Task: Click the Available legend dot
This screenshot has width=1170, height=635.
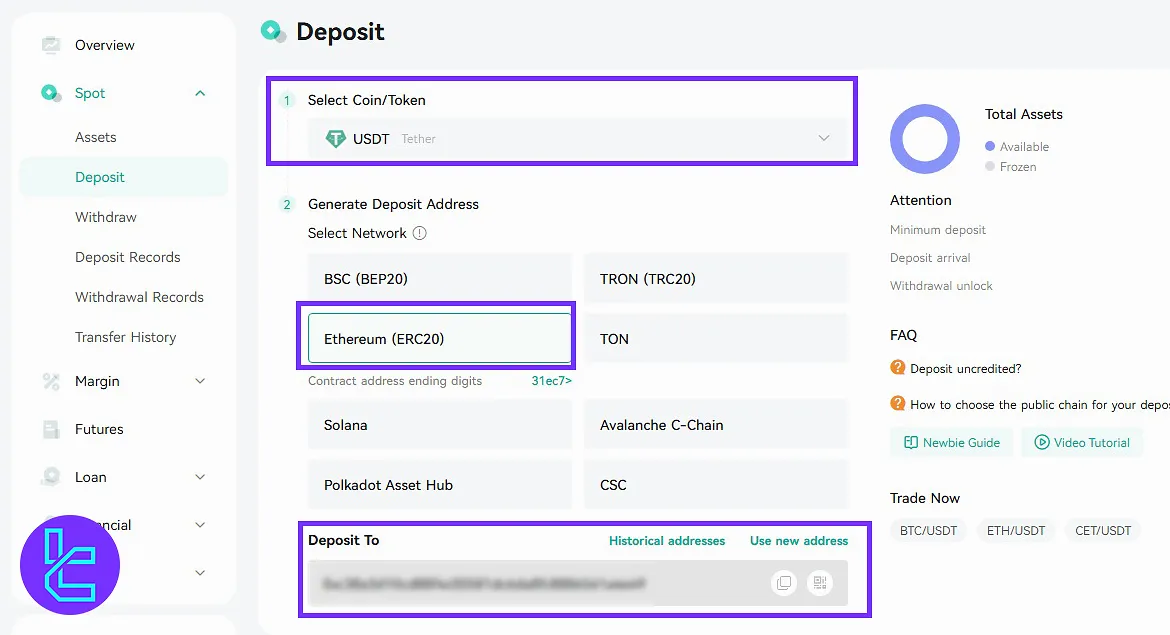Action: tap(990, 146)
